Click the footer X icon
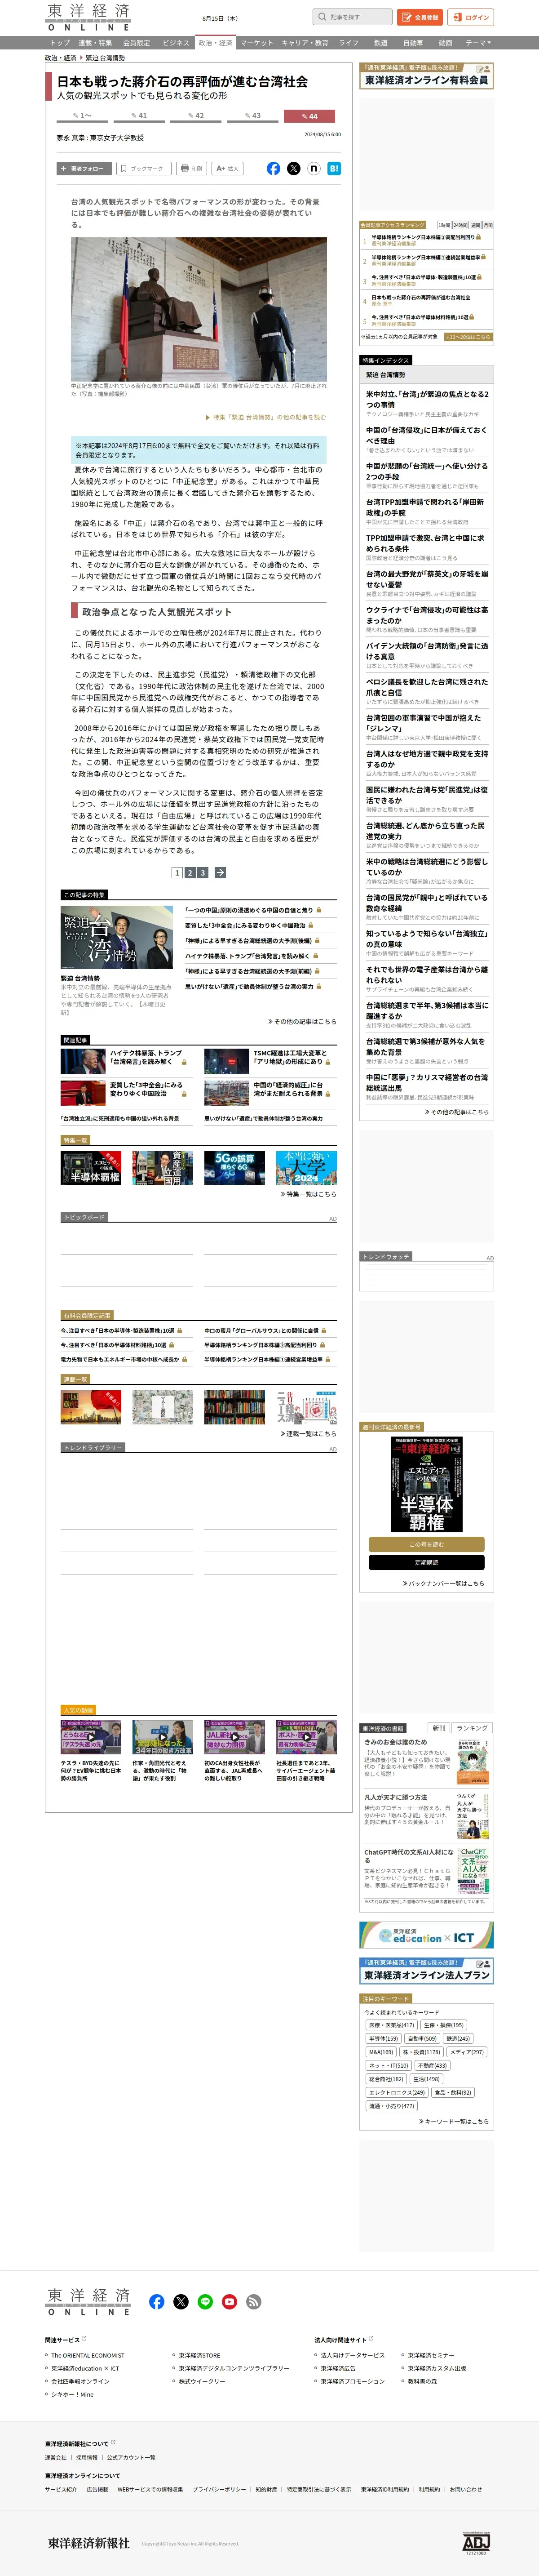Viewport: 539px width, 2576px height. click(181, 2301)
